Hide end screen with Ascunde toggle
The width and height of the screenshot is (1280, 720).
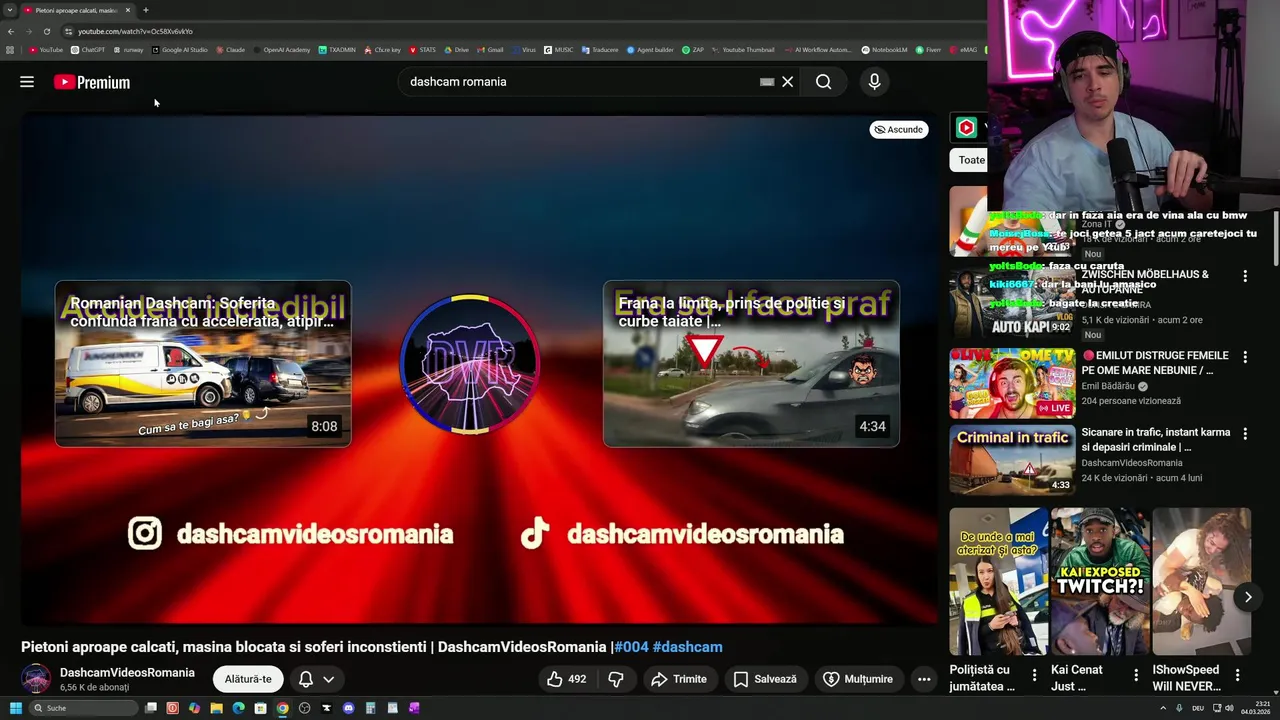click(x=899, y=129)
